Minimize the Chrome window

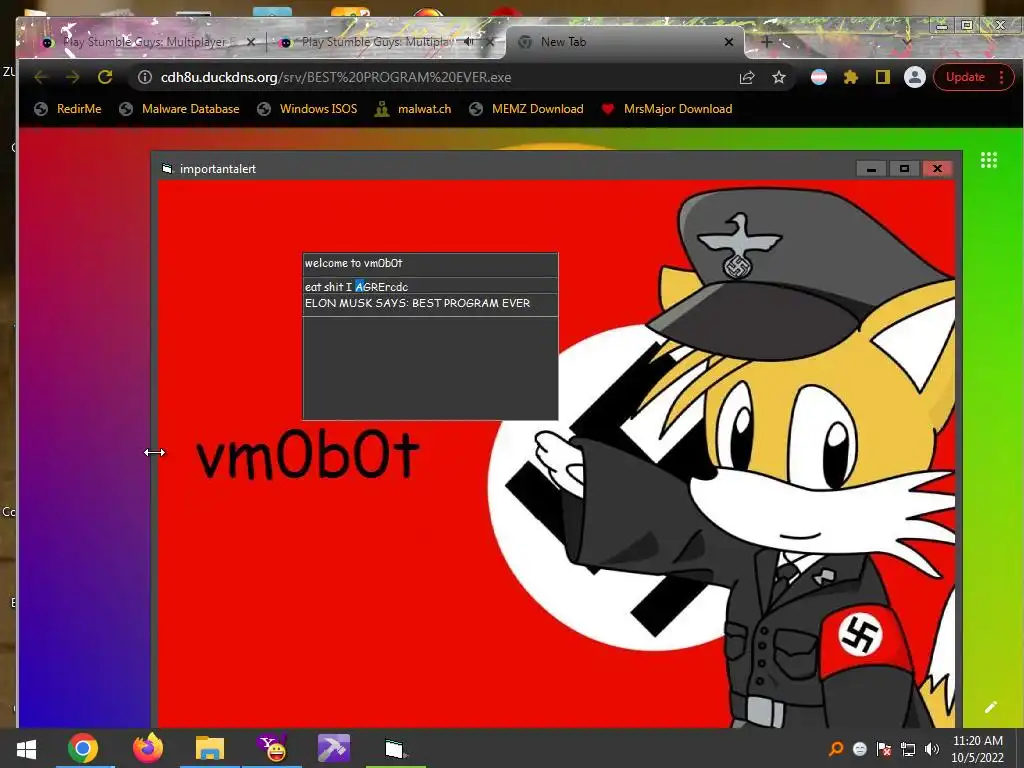[941, 26]
